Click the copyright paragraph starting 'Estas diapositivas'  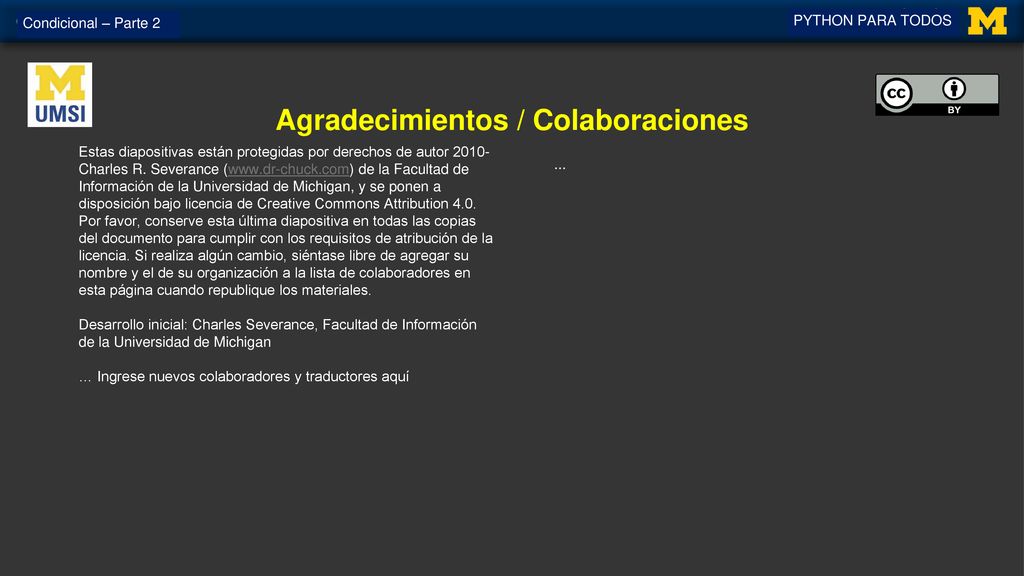coord(285,221)
